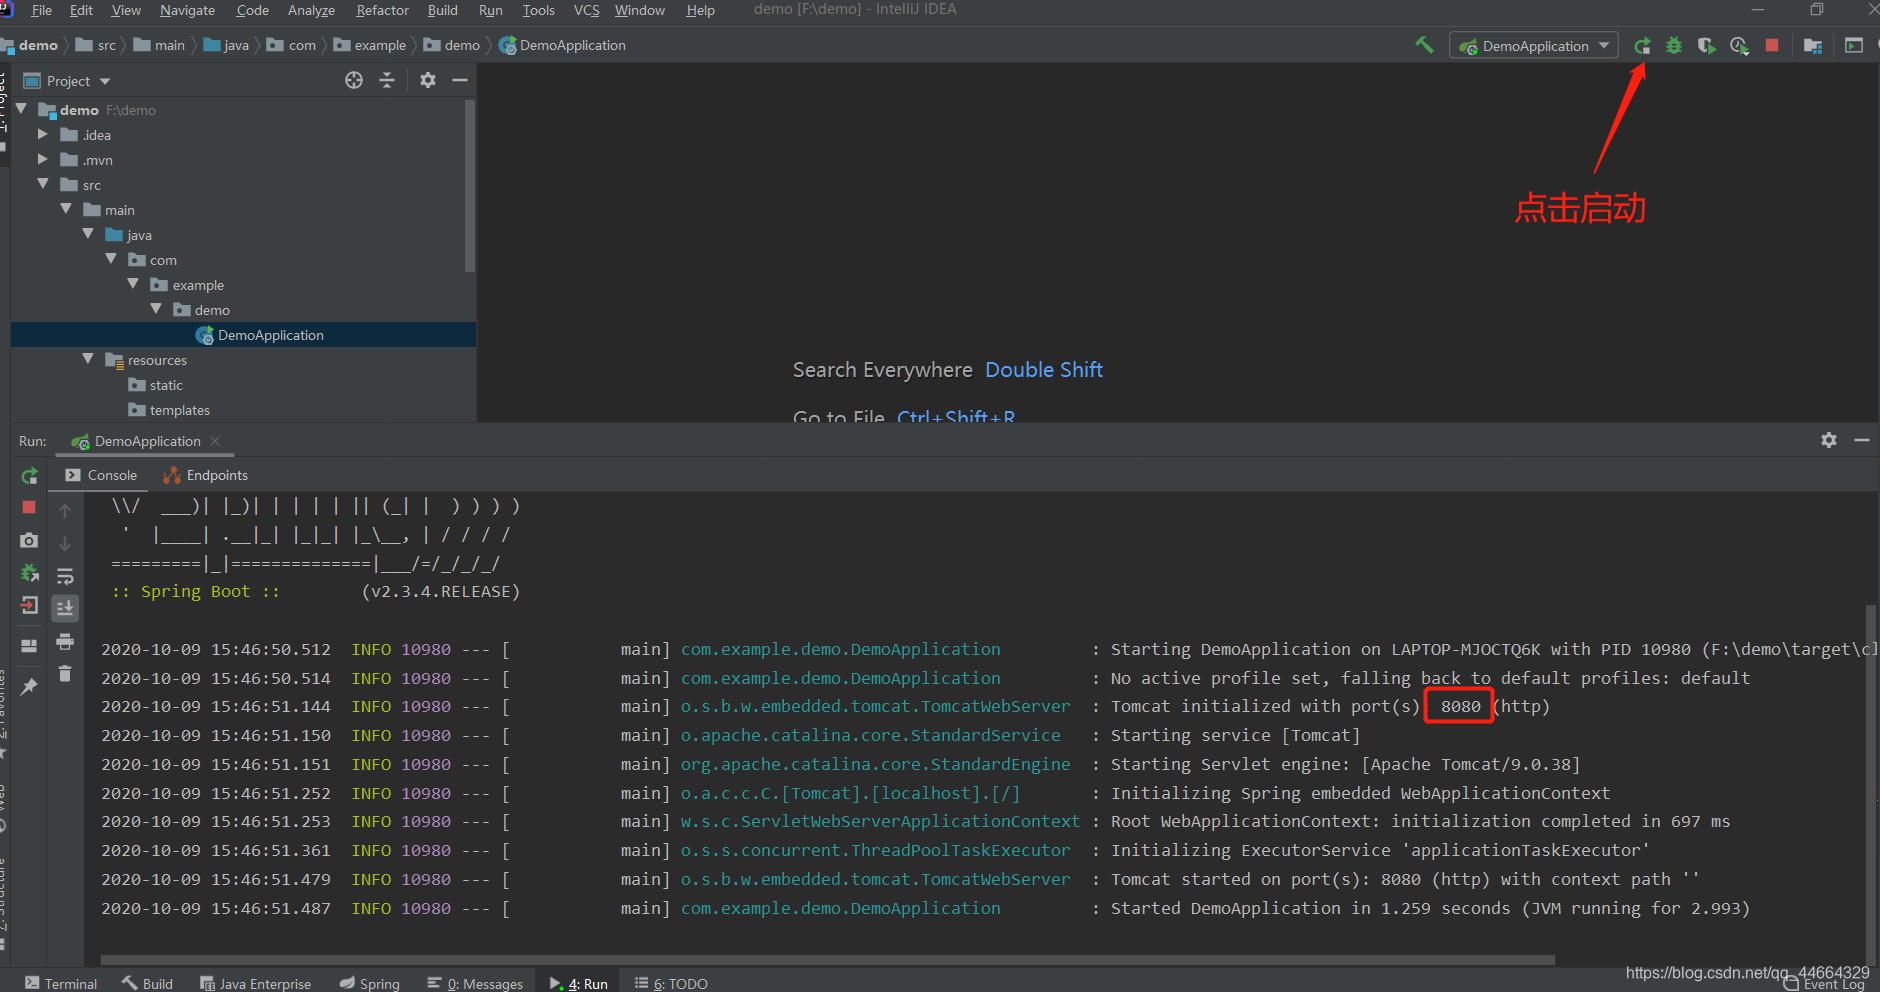
Task: Open the Refactor menu
Action: (383, 10)
